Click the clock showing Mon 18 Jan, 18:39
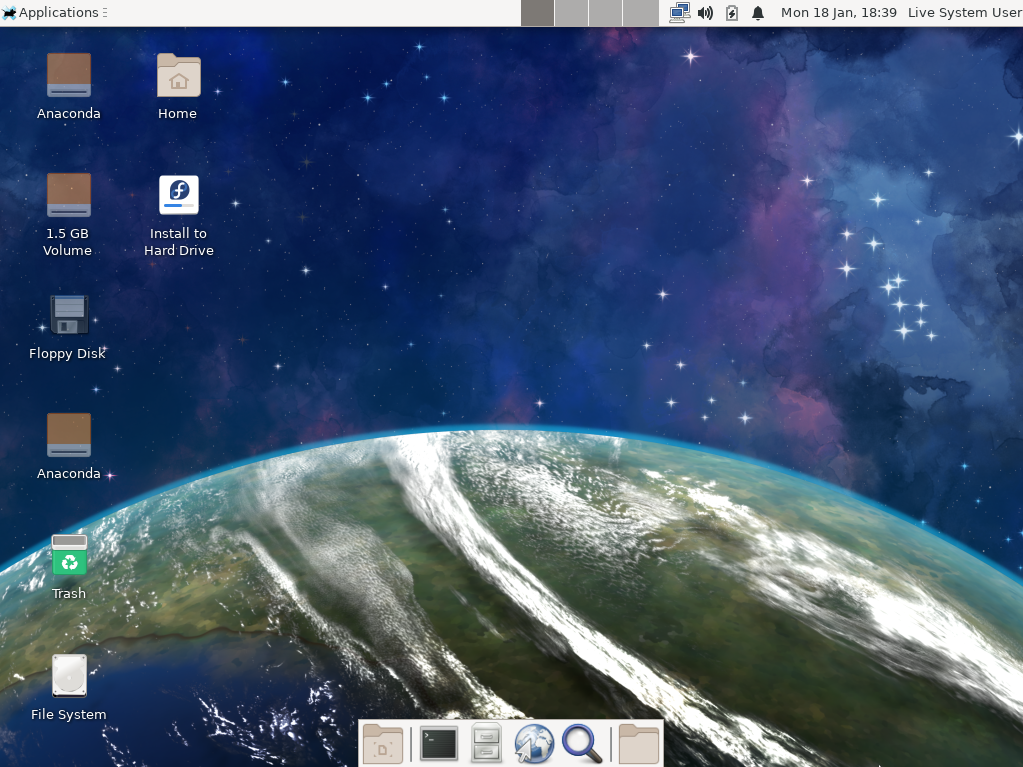The width and height of the screenshot is (1023, 767). pos(838,12)
